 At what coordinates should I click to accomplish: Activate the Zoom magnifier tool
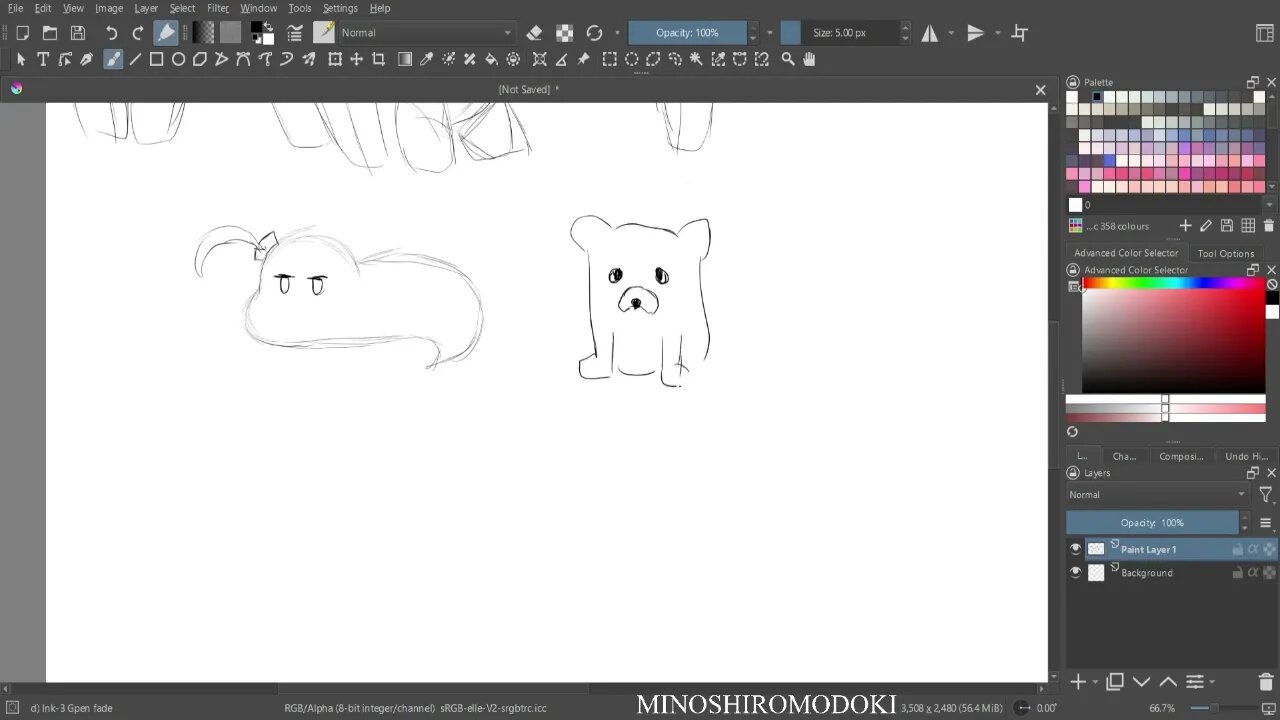coord(788,60)
